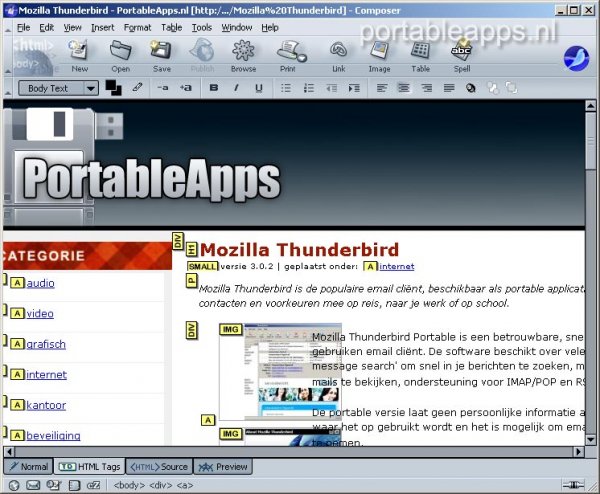Switch to the Normal edit mode tab
This screenshot has width=600, height=494.
click(x=29, y=466)
